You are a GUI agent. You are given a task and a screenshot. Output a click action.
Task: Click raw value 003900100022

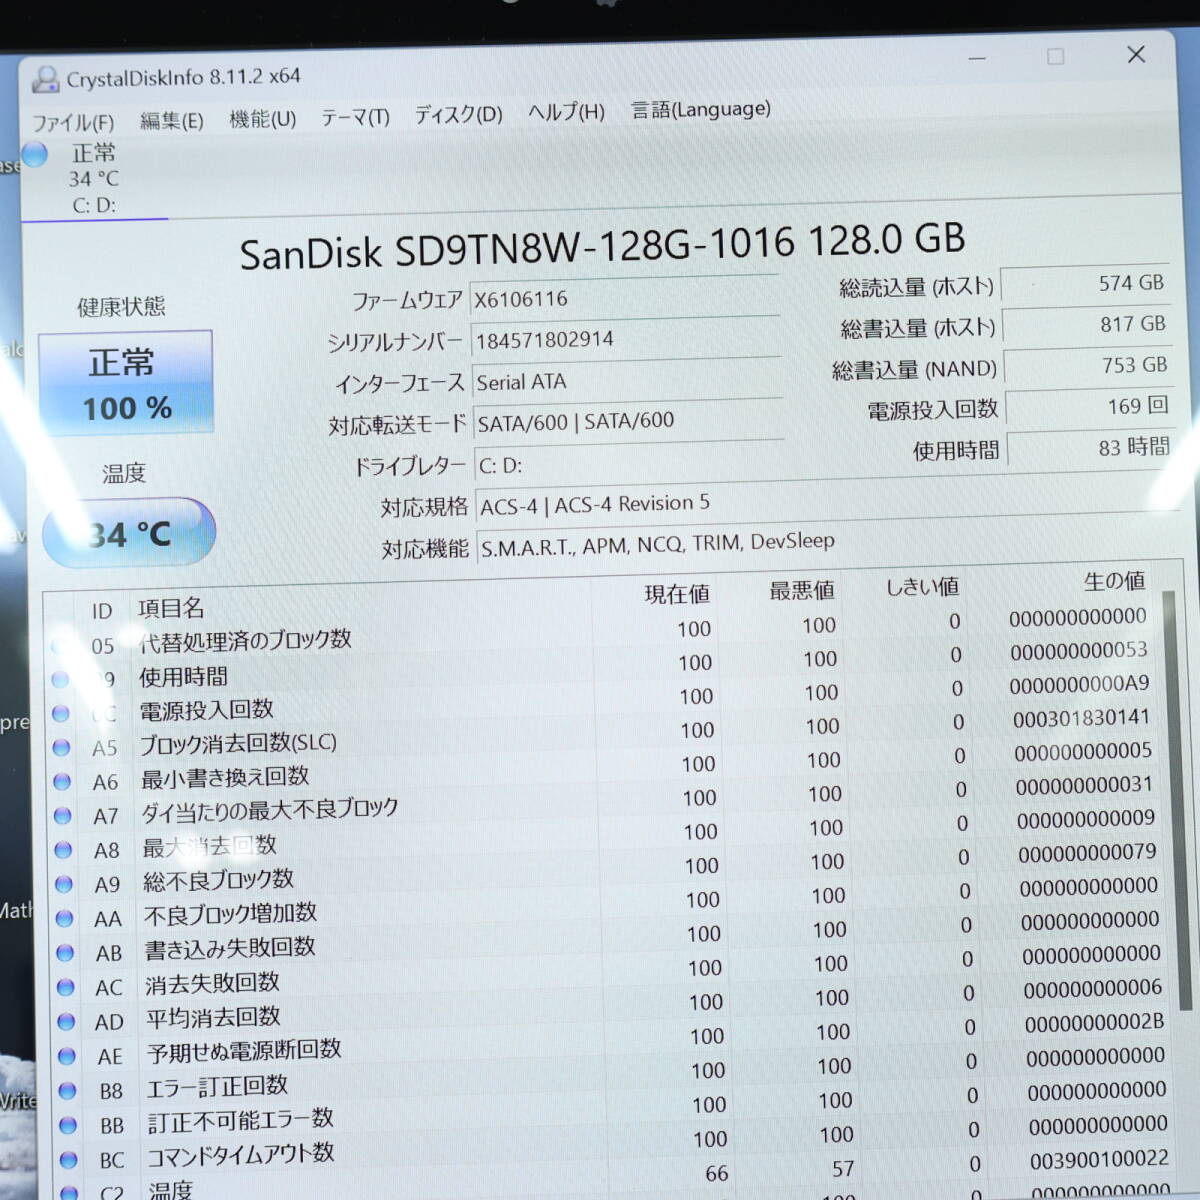(x=1099, y=1159)
